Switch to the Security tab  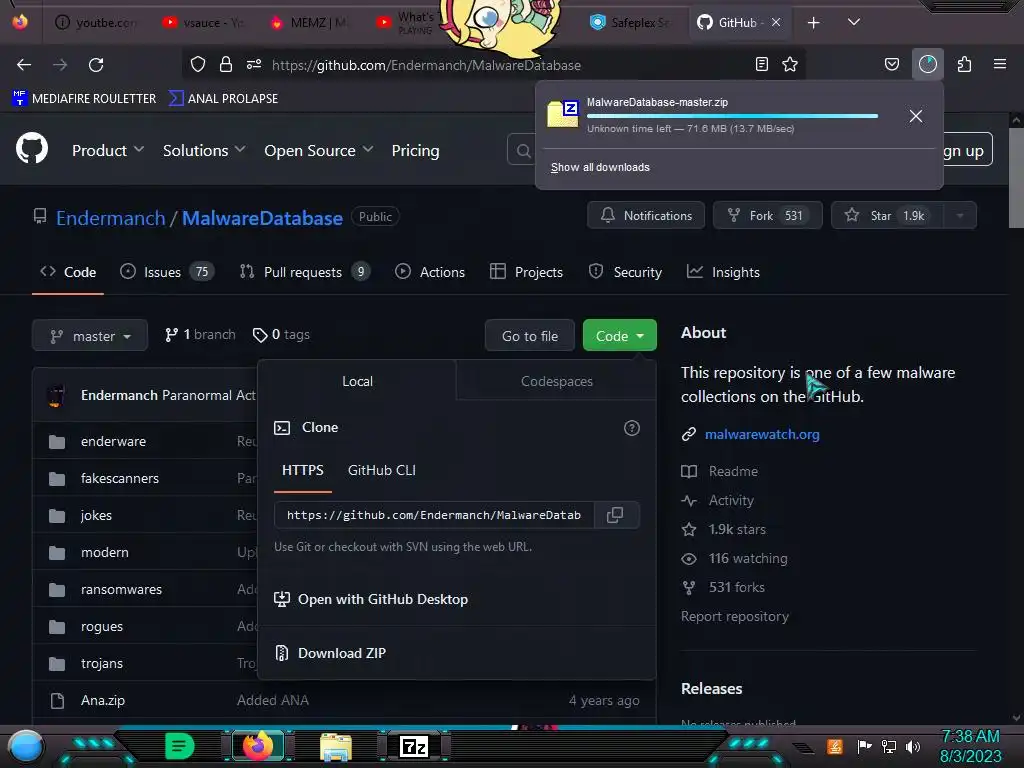tap(625, 272)
